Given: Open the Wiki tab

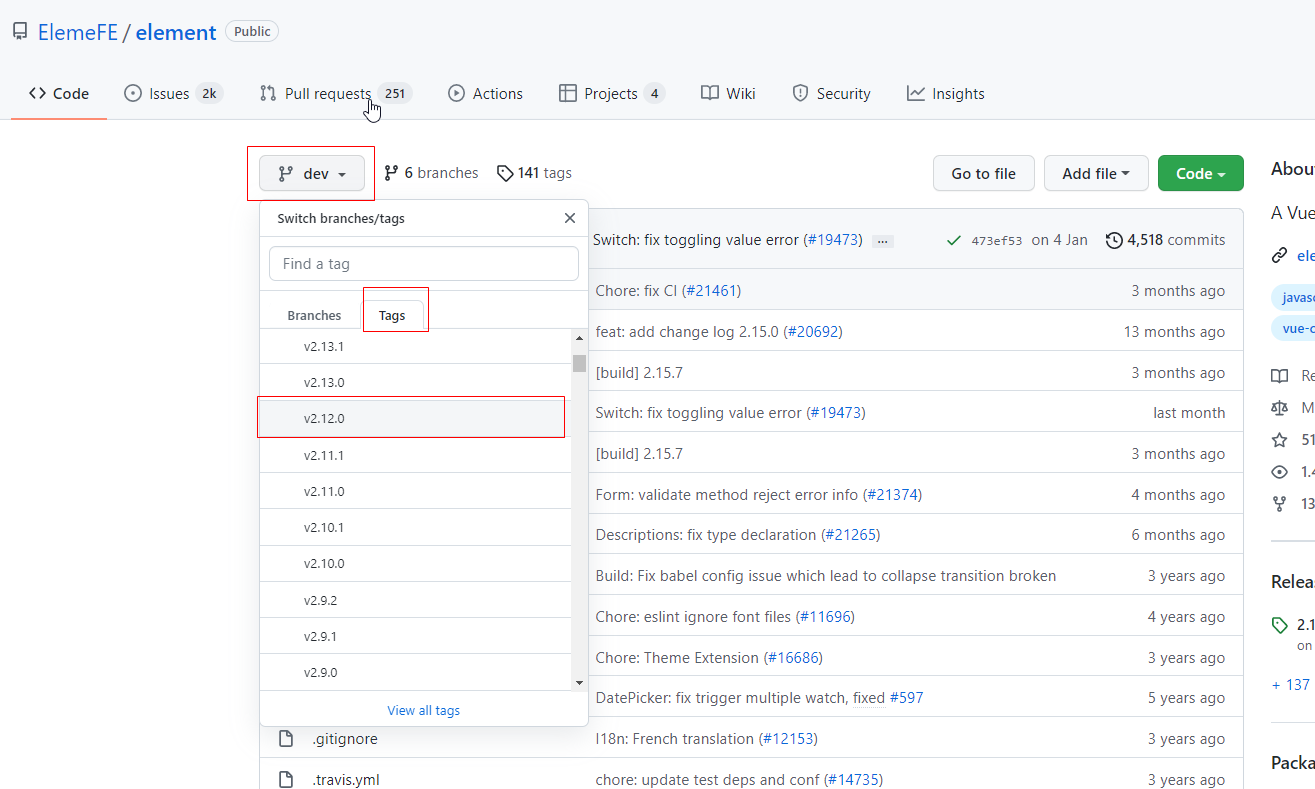Looking at the screenshot, I should pyautogui.click(x=728, y=93).
